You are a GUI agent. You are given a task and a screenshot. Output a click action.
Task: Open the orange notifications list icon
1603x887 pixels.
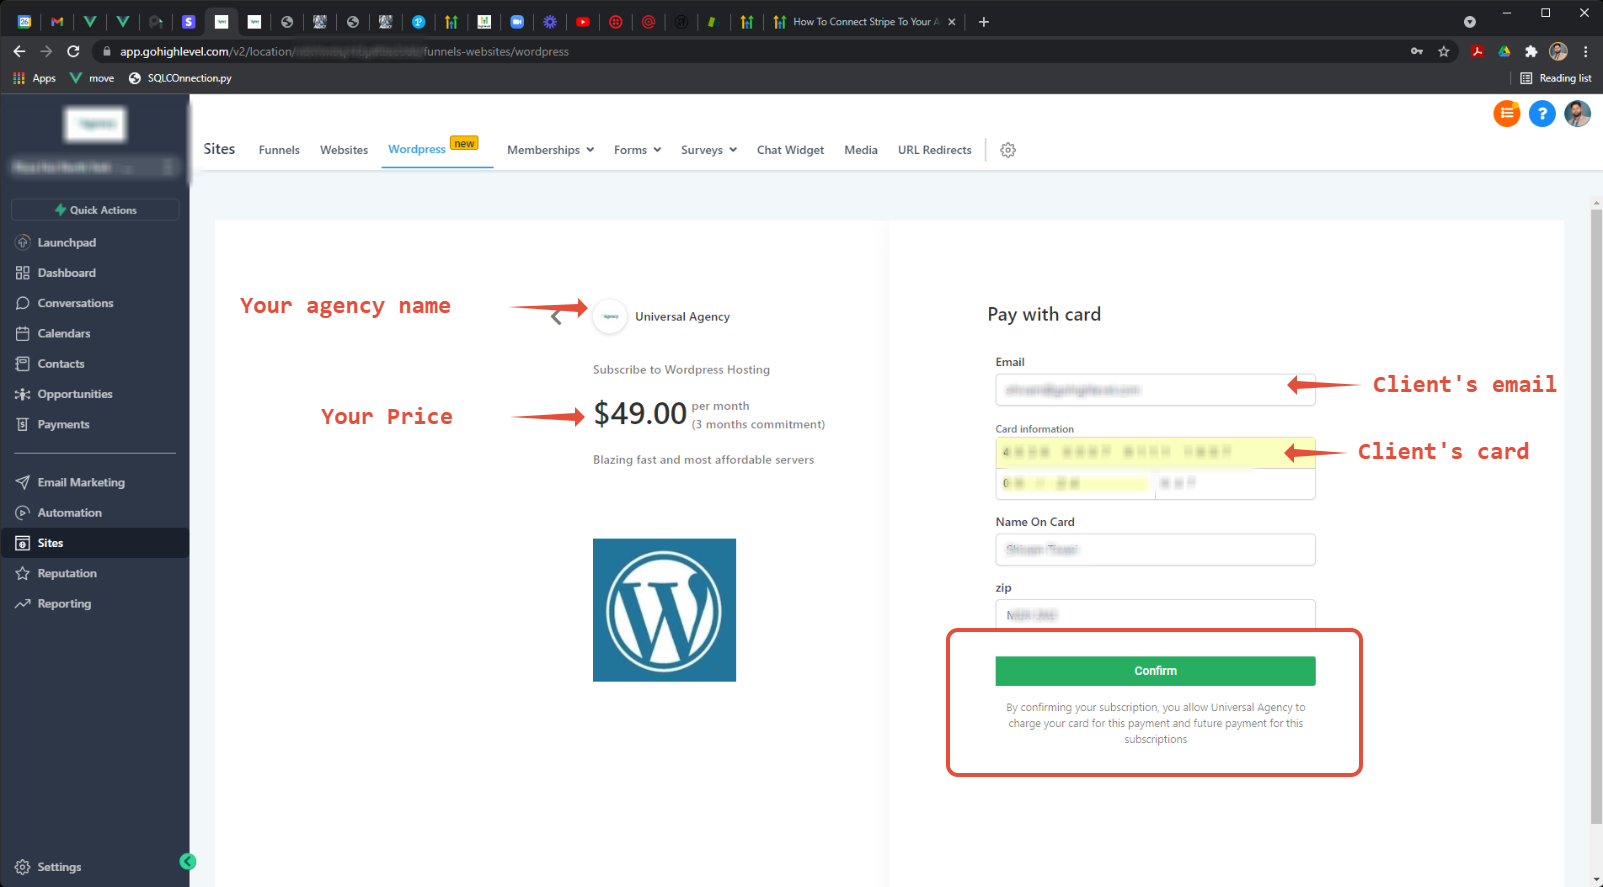click(1507, 114)
